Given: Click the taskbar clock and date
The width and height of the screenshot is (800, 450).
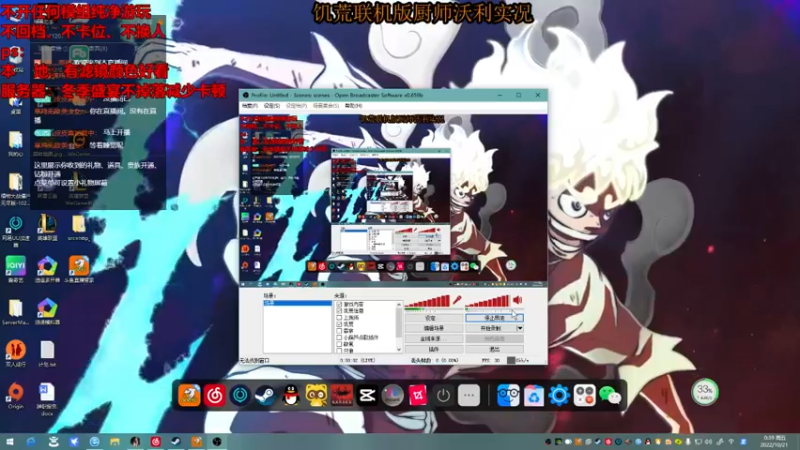Looking at the screenshot, I should (774, 442).
